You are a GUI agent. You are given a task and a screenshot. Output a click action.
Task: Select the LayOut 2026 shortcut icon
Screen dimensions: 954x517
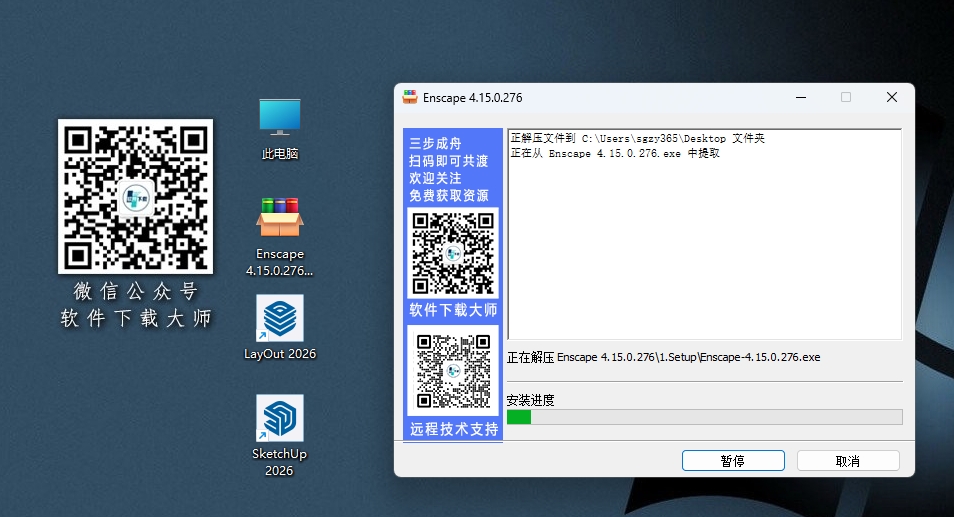[280, 318]
